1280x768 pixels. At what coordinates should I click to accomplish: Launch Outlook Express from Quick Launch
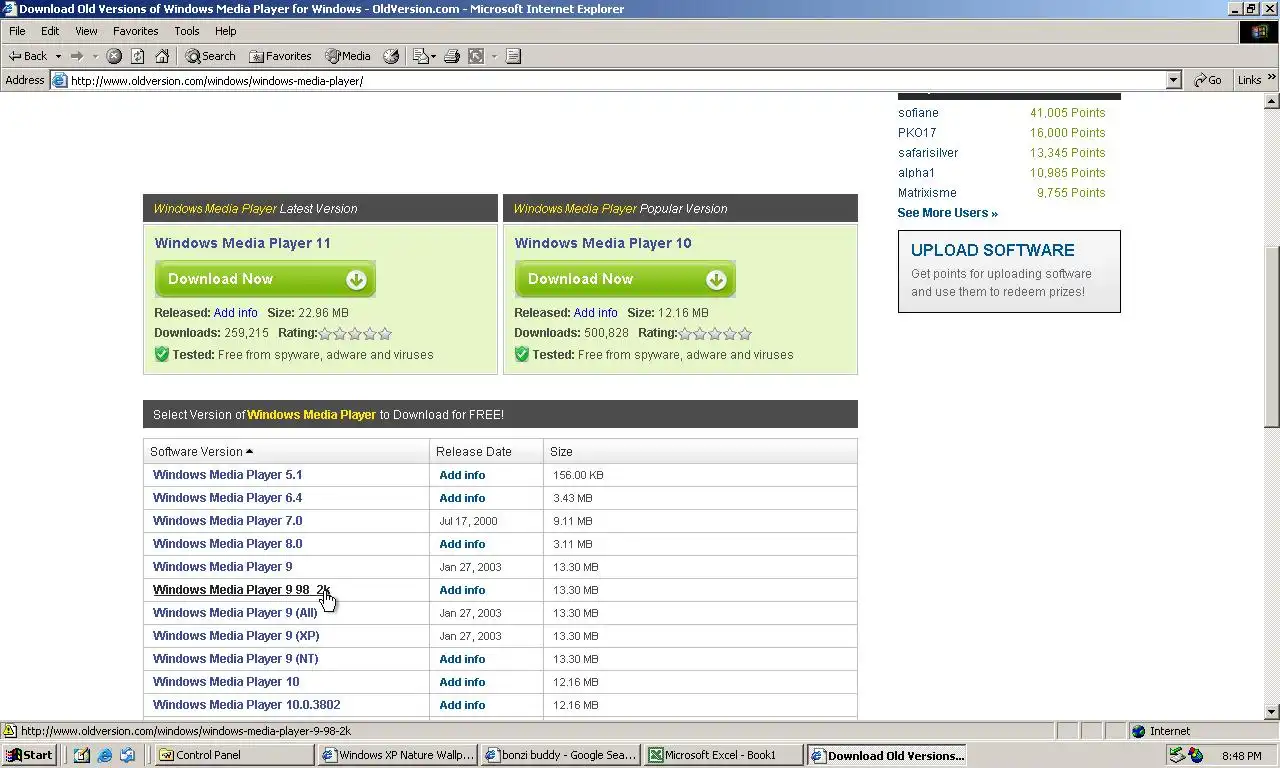[x=128, y=755]
